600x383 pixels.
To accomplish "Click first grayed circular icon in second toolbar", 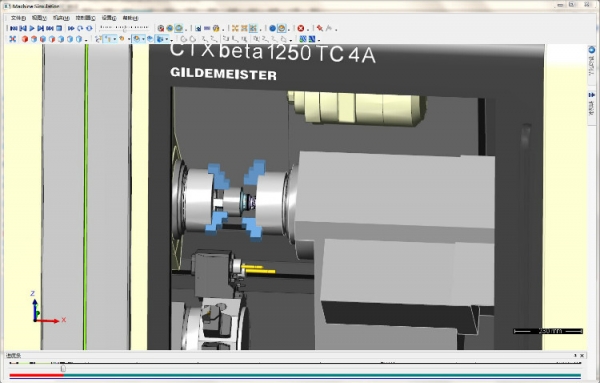I will click(183, 39).
